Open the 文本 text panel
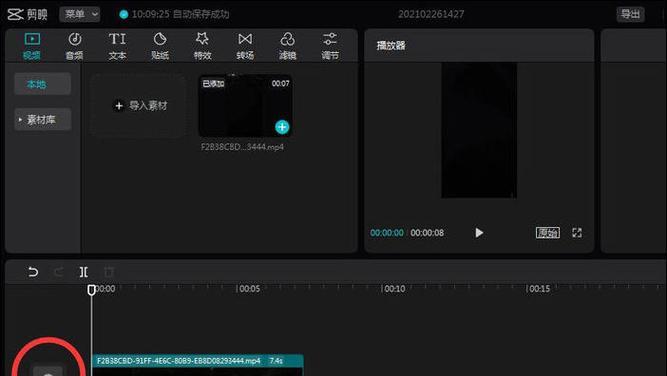The height and width of the screenshot is (376, 667). coord(117,46)
